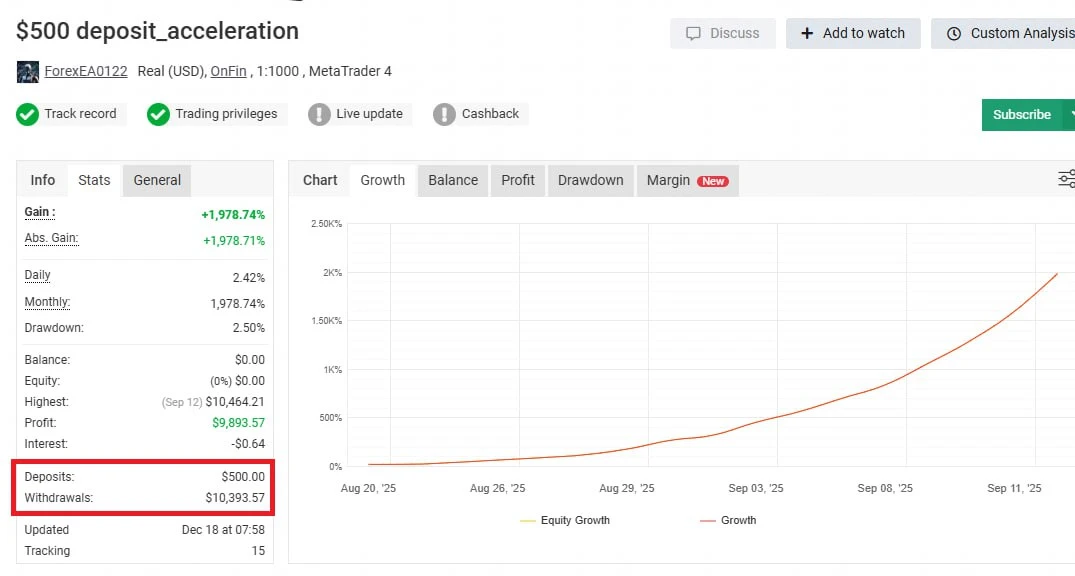This screenshot has width=1075, height=576.
Task: Open the General tab
Action: 157,180
